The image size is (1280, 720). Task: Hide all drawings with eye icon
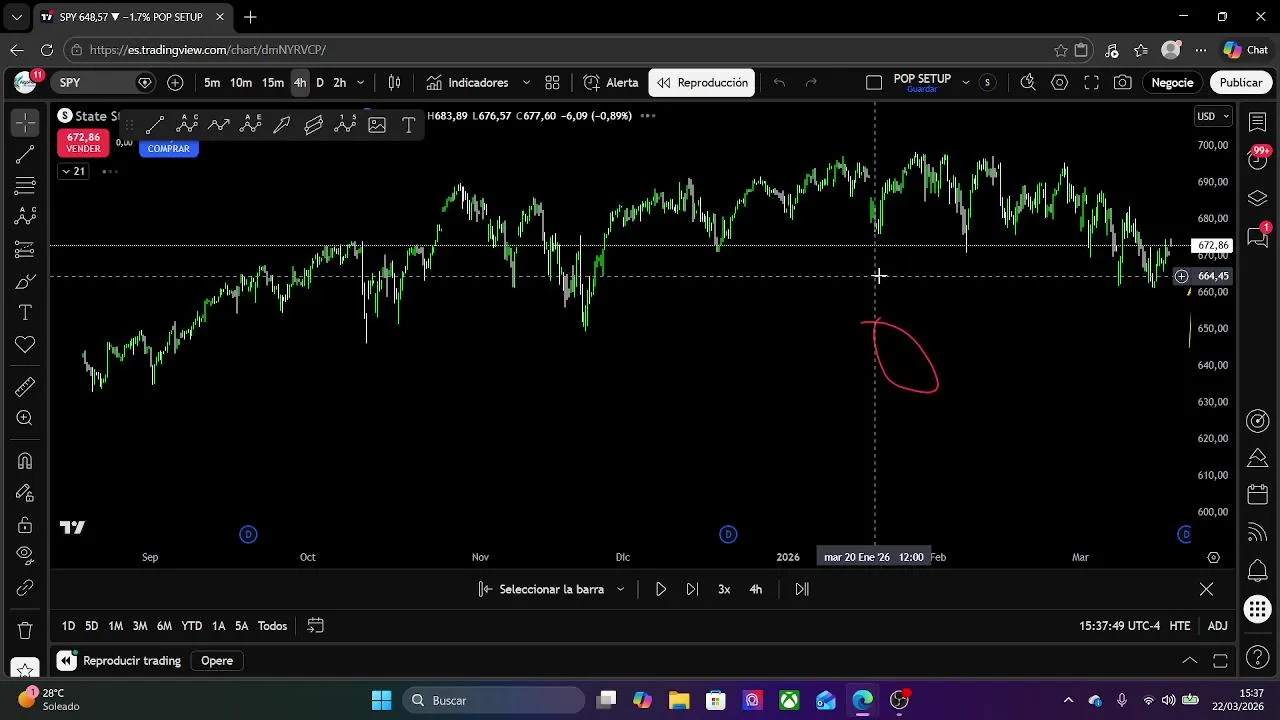(x=25, y=556)
